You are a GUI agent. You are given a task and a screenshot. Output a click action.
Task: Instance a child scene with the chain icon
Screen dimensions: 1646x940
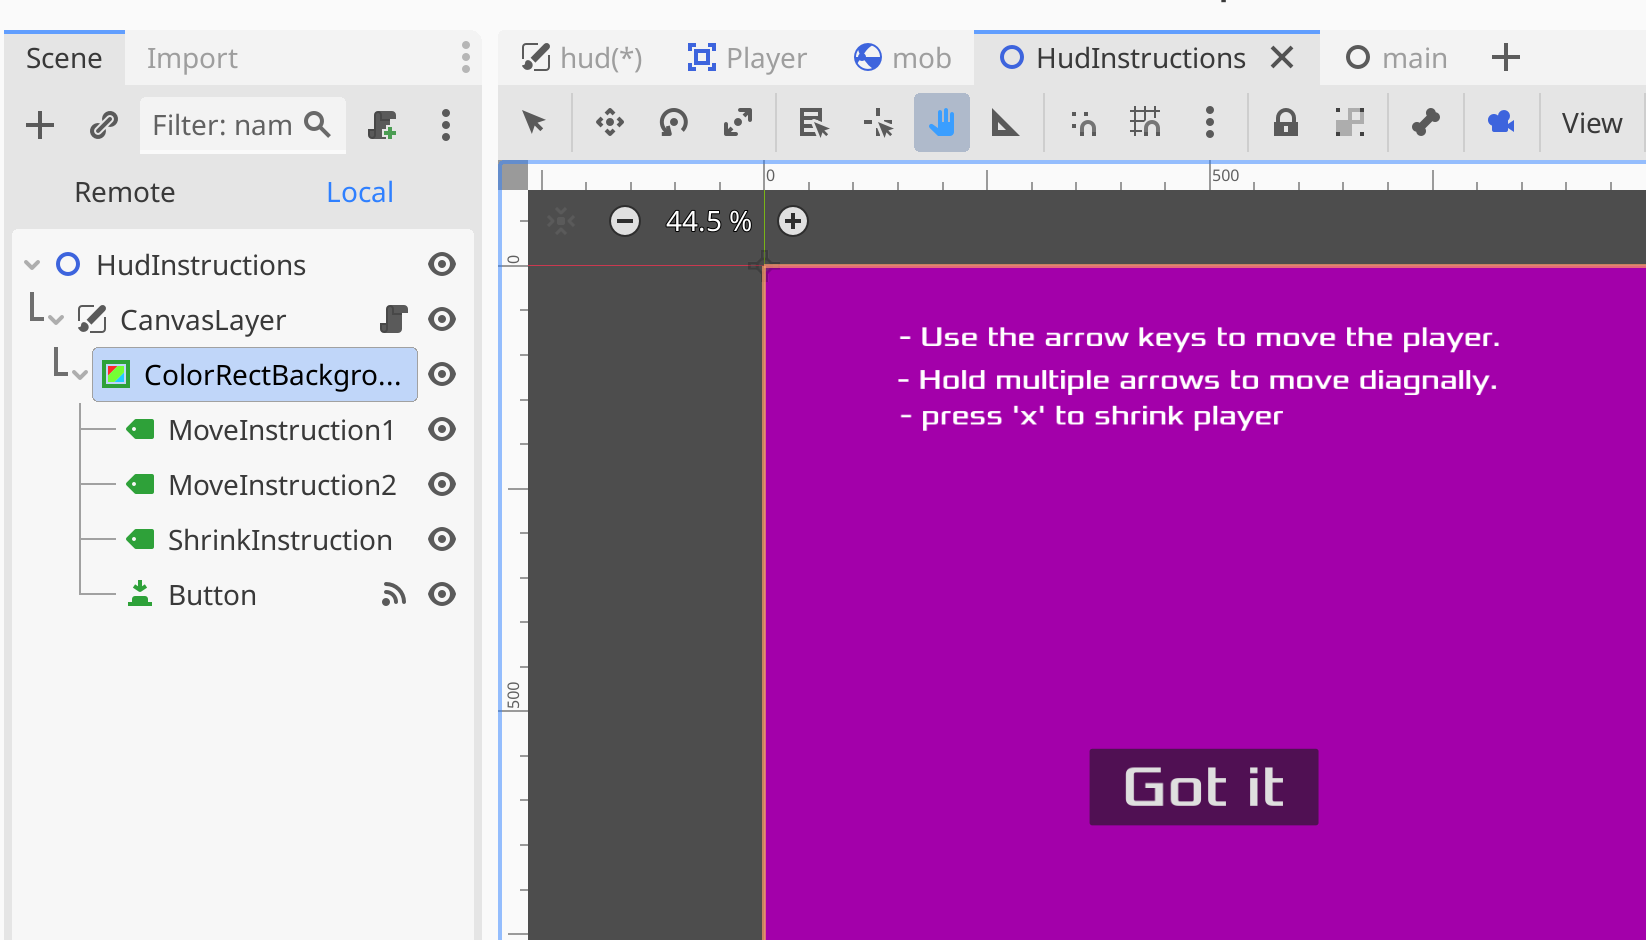[x=102, y=125]
